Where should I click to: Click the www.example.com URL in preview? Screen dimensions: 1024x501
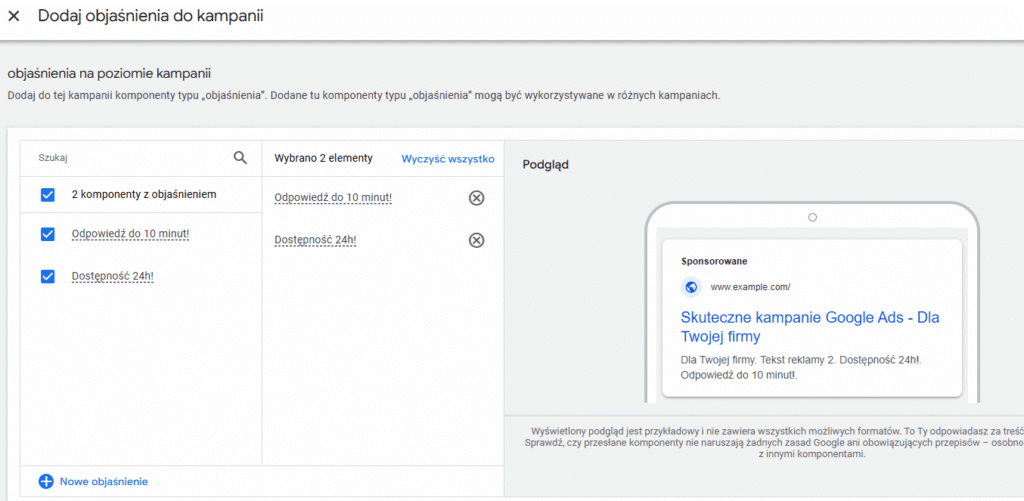[x=750, y=287]
